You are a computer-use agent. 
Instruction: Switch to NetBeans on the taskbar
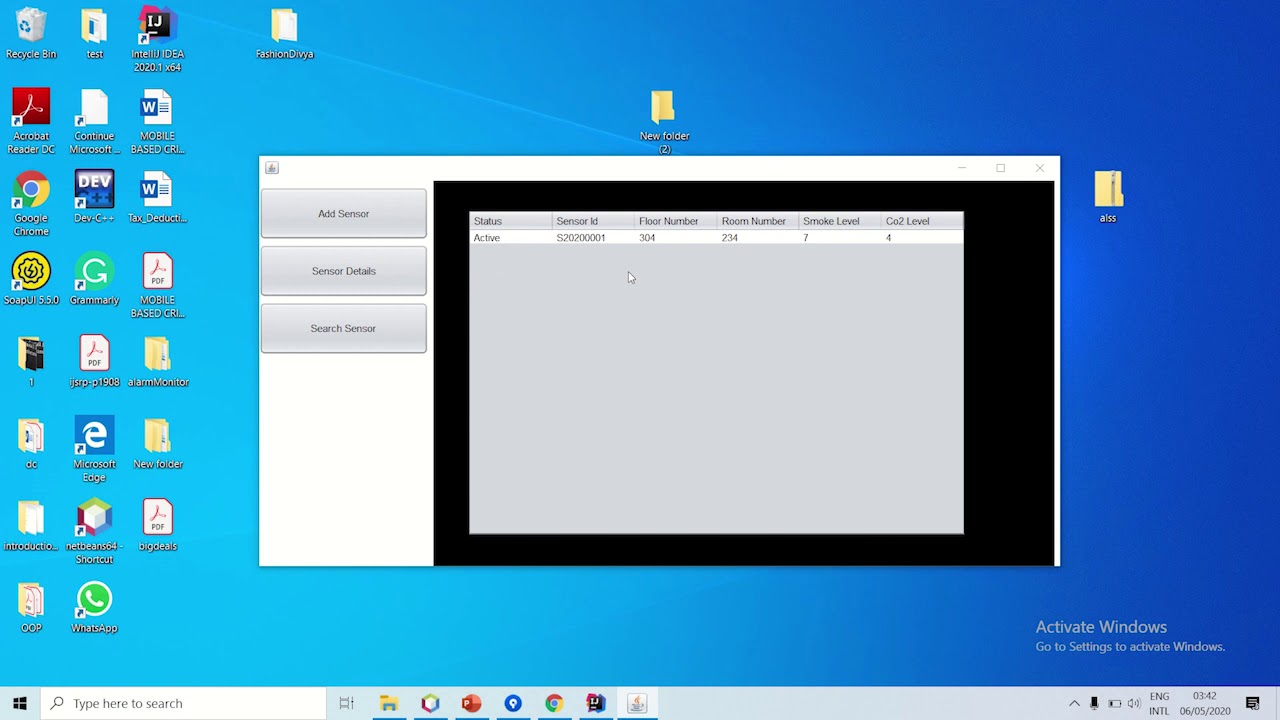point(430,703)
